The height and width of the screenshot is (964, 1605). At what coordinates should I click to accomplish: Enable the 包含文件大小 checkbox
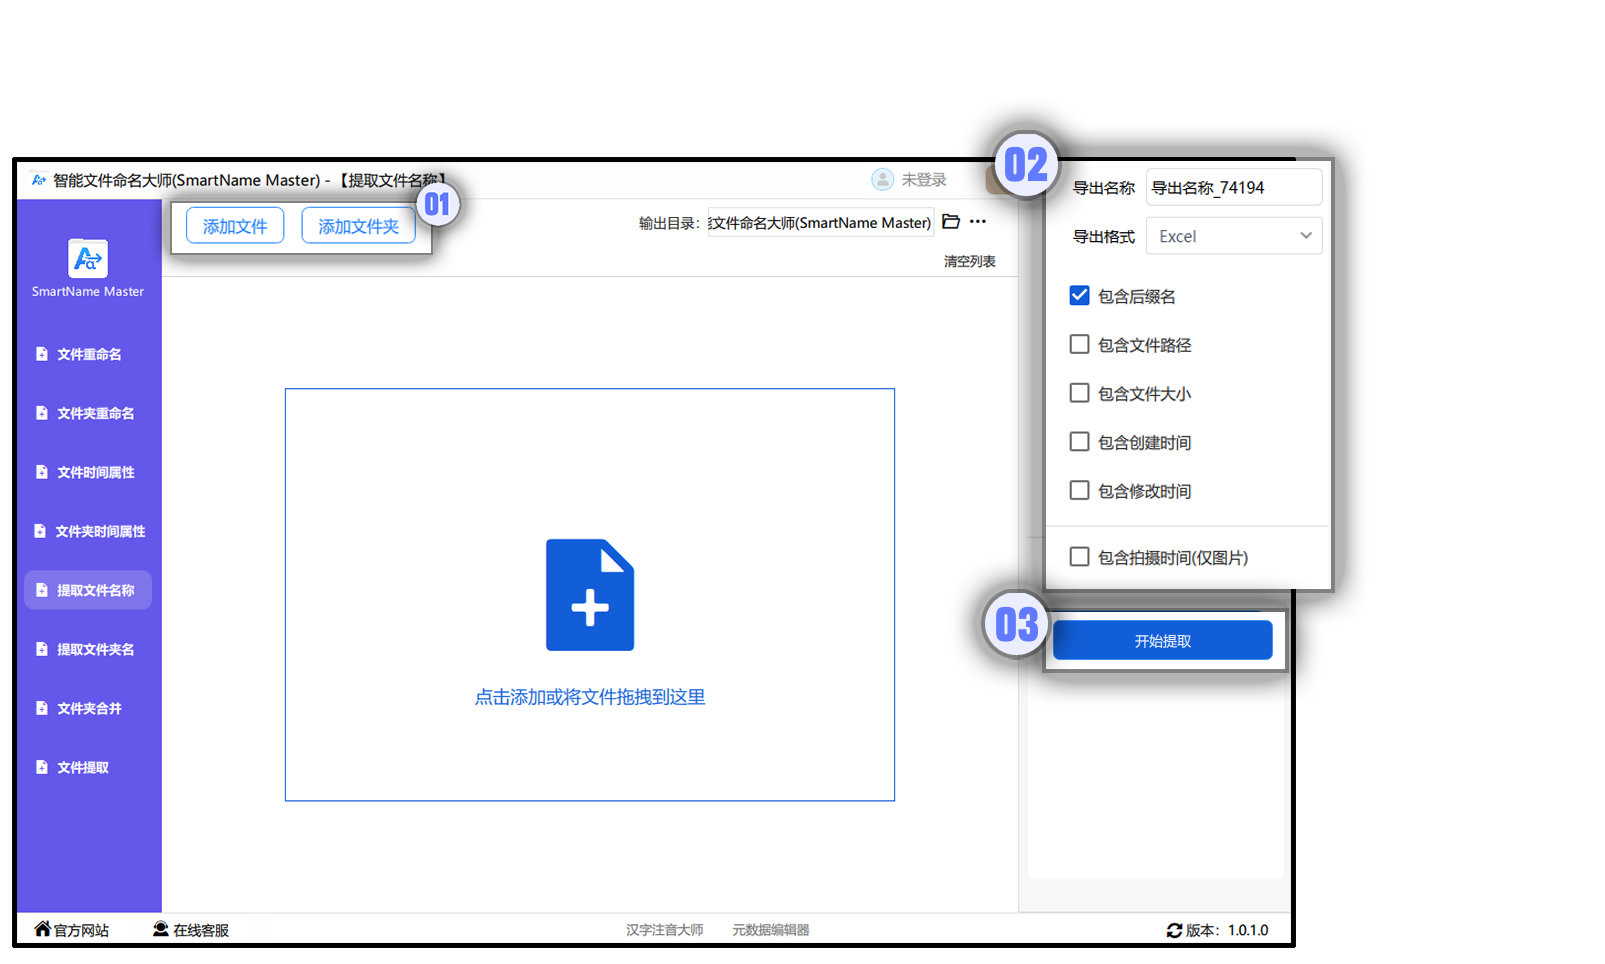click(1079, 393)
